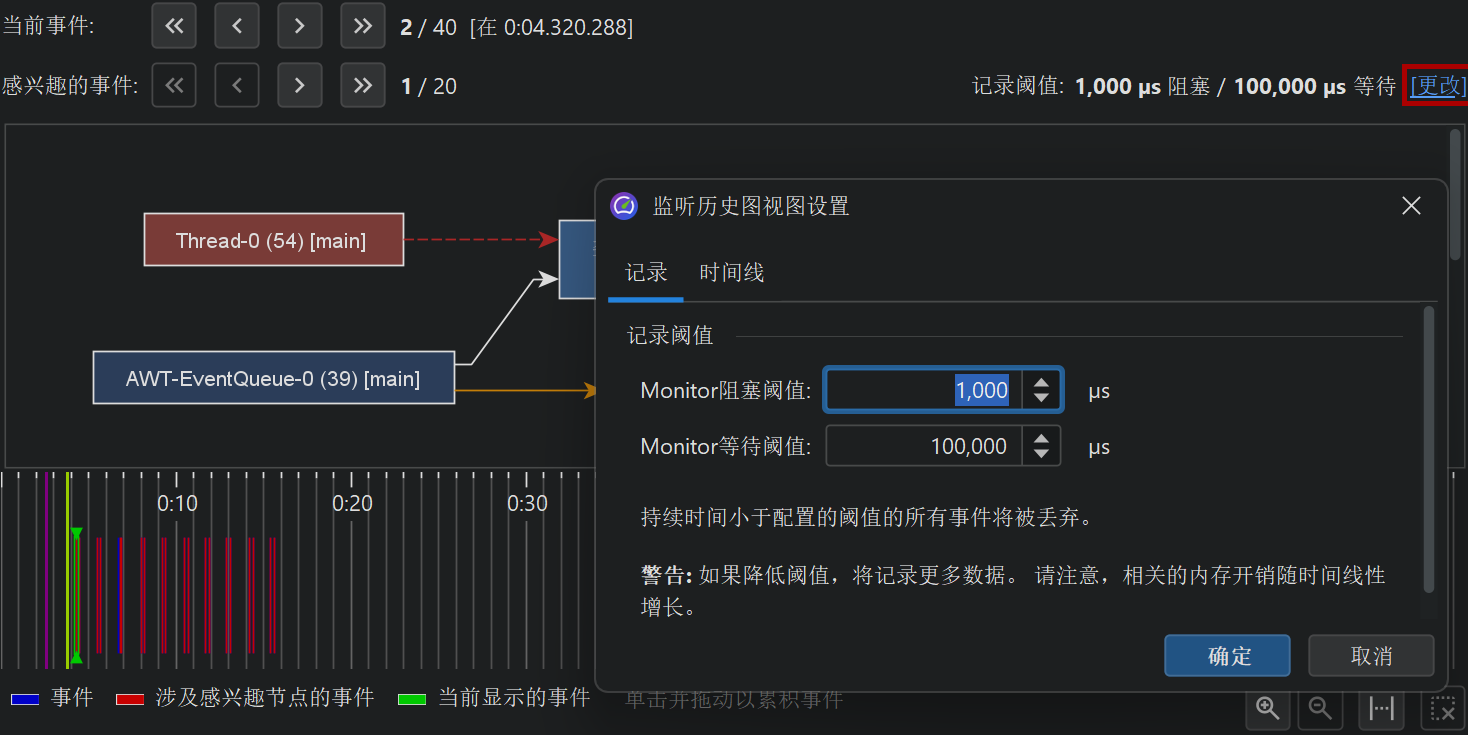Click the 0:30 timeline label
Viewport: 1468px width, 735px height.
528,503
